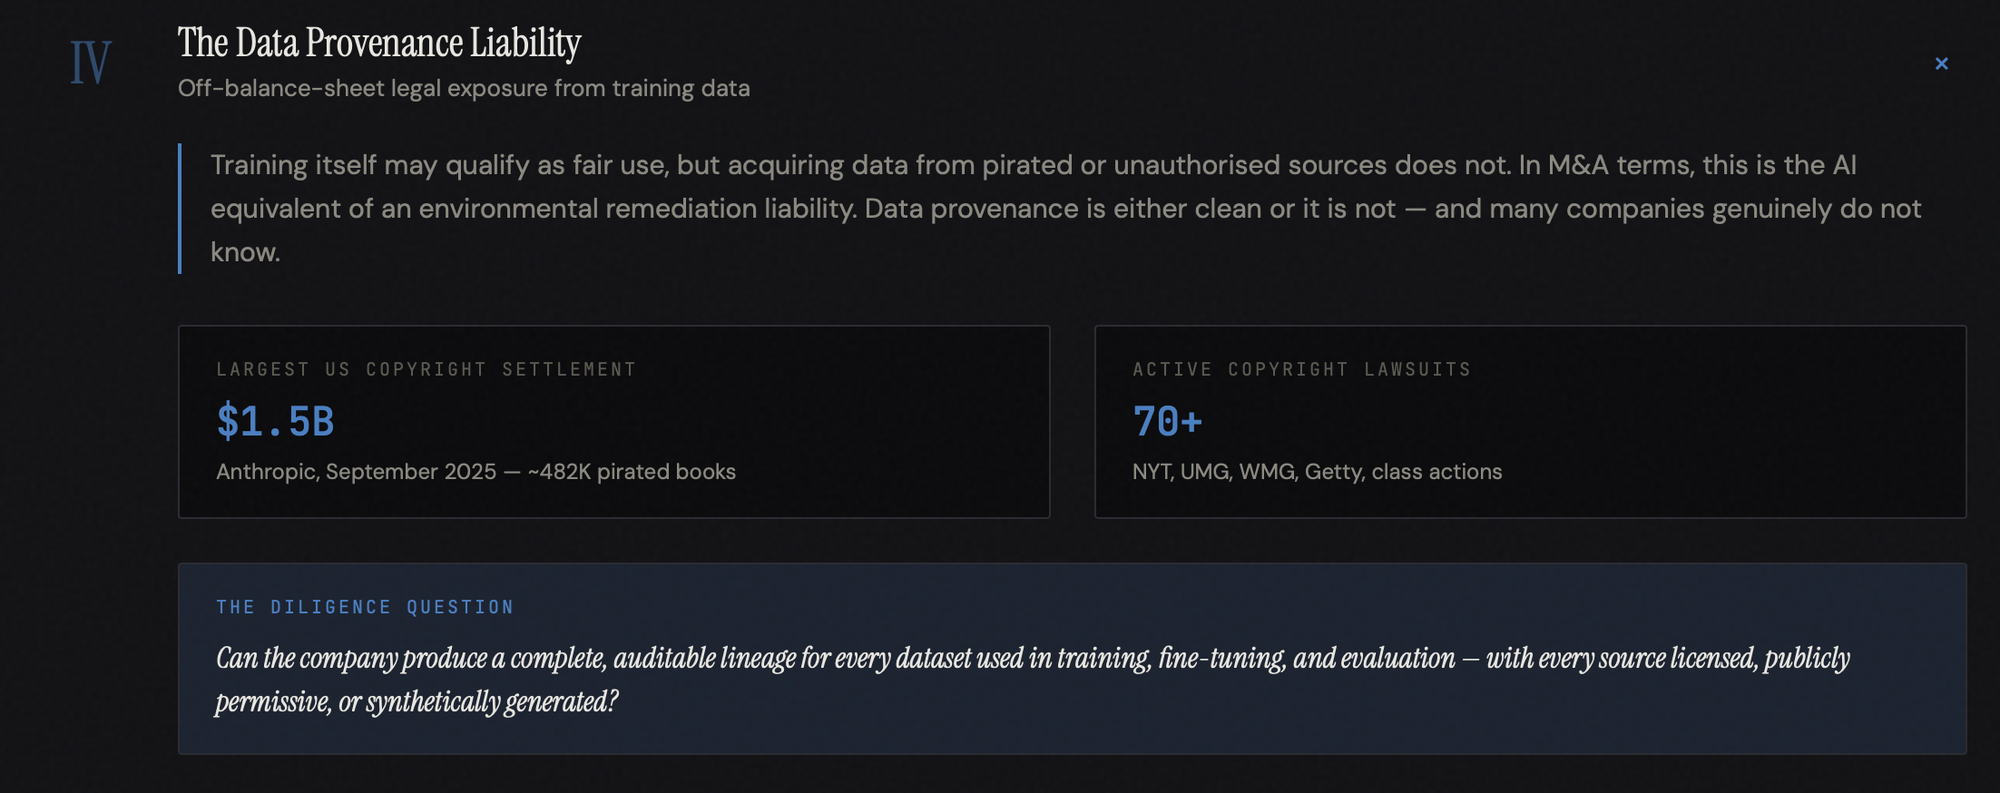Select the Data Provenance Liability heading
The width and height of the screenshot is (2000, 793).
point(379,43)
